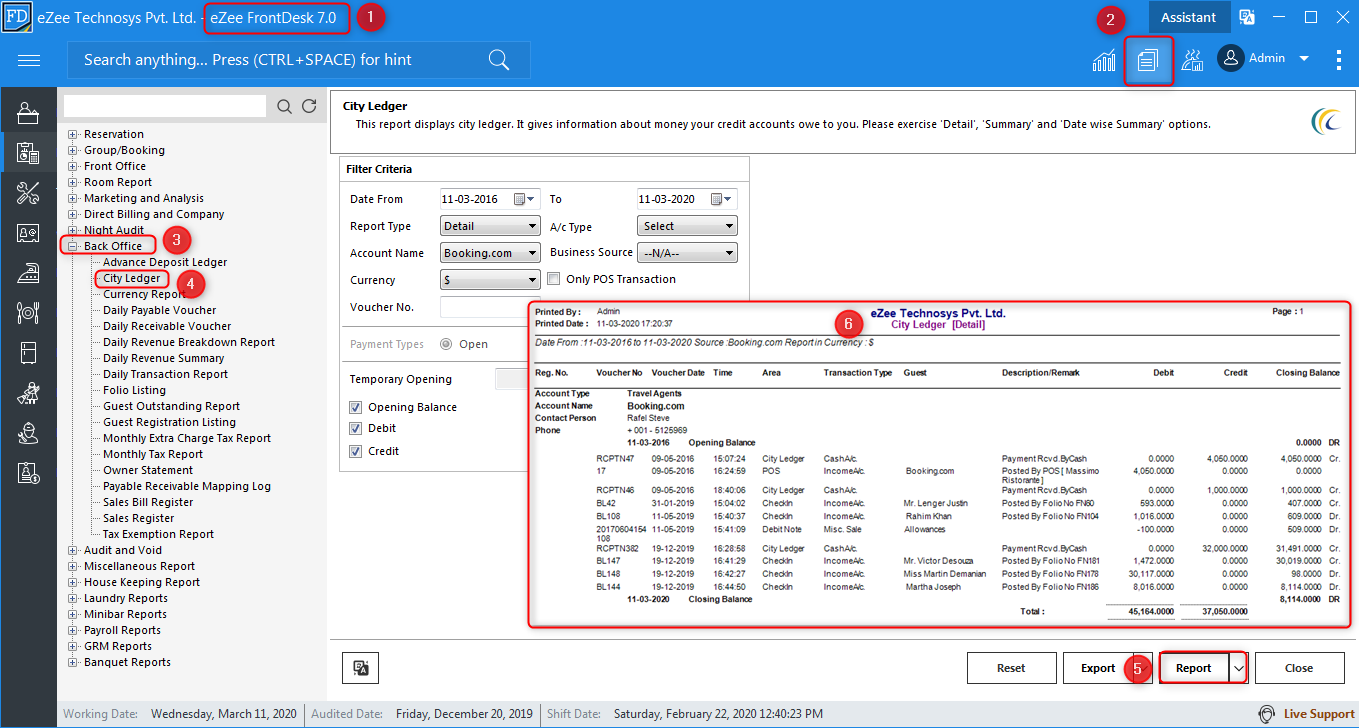The height and width of the screenshot is (728, 1359).
Task: Uncheck the Debit checkbox
Action: (356, 429)
